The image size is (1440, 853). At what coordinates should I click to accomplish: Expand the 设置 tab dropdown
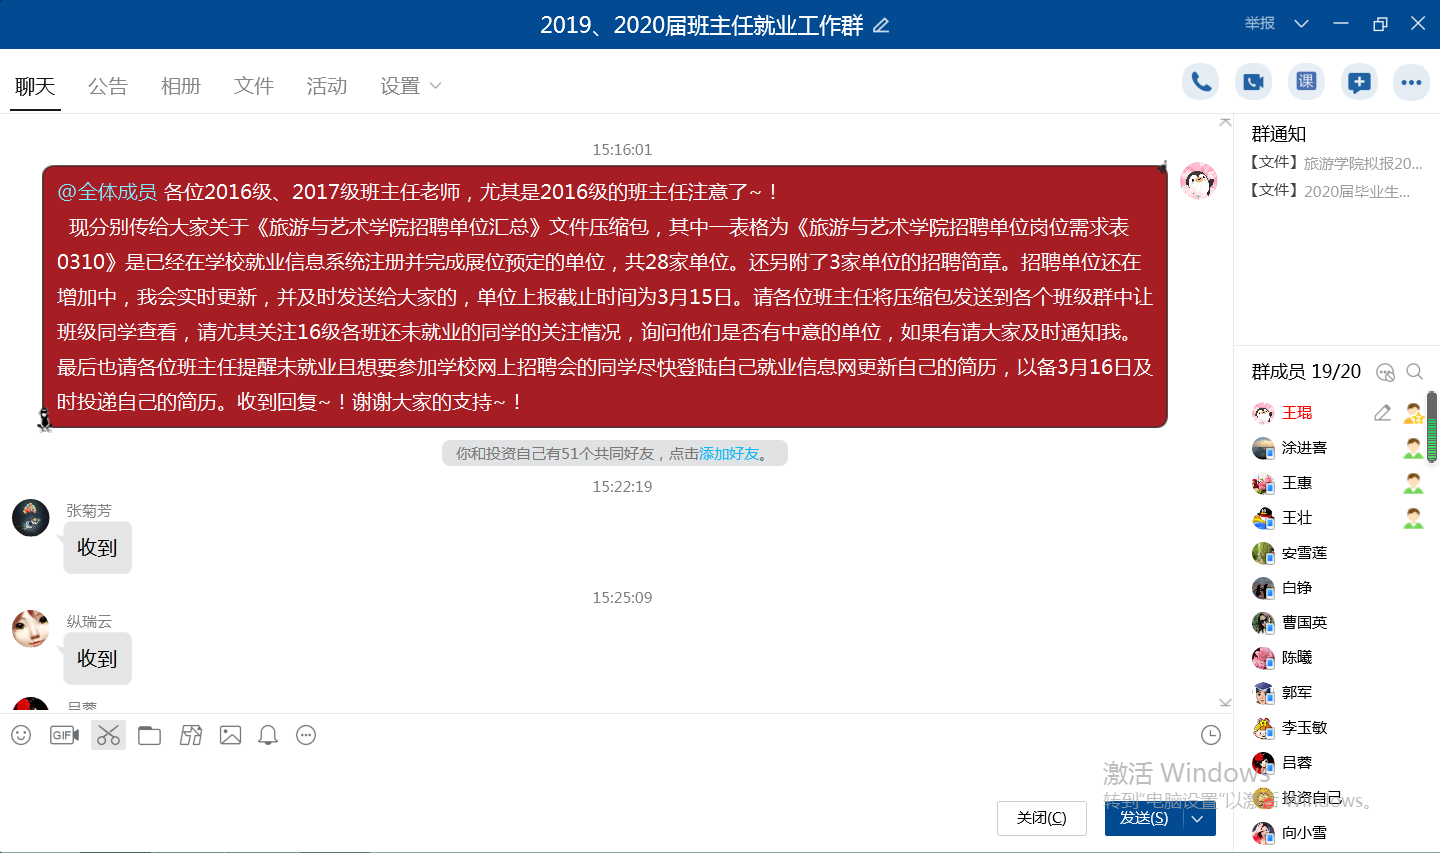point(435,86)
